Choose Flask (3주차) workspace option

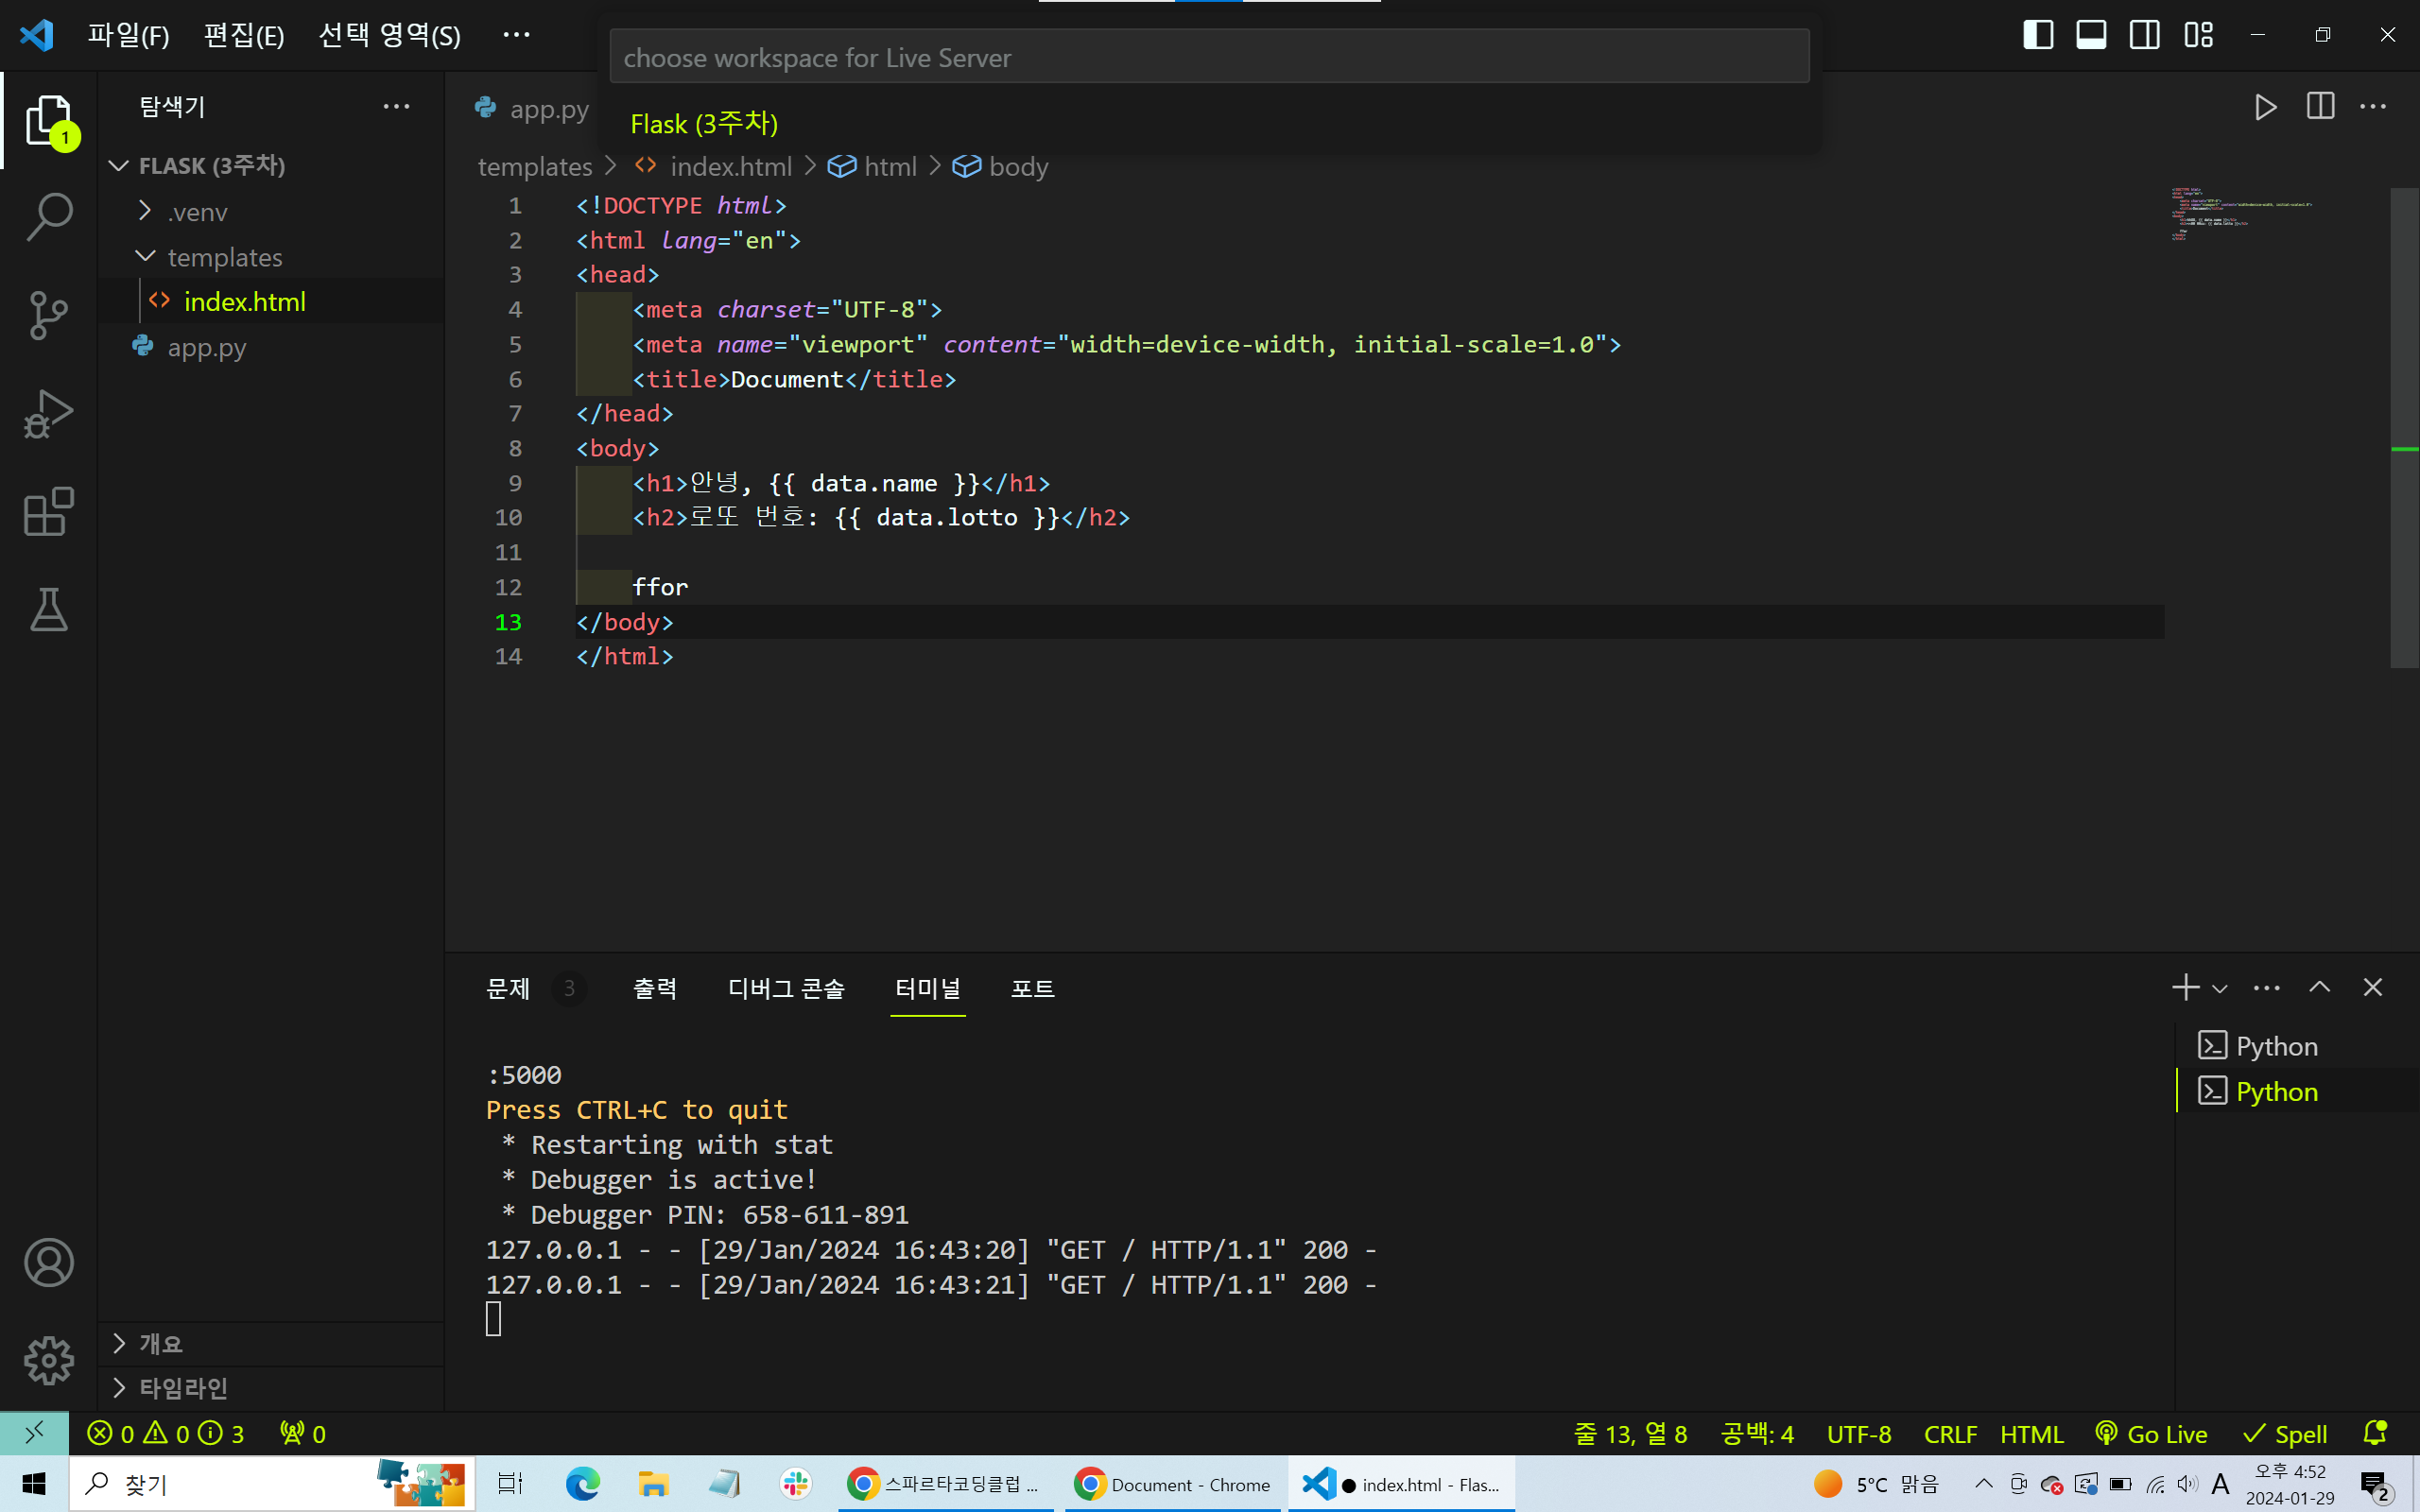point(1208,123)
